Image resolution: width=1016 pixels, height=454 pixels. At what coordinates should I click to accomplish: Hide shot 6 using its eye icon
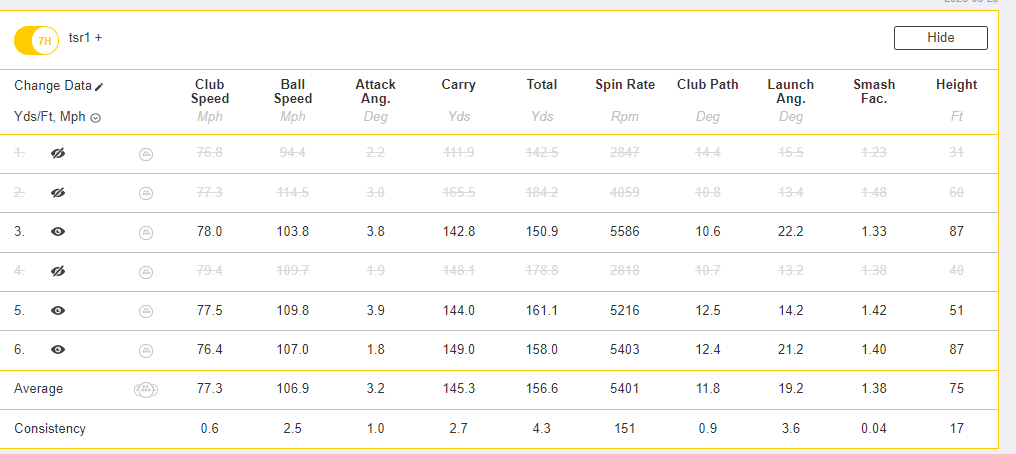click(58, 350)
